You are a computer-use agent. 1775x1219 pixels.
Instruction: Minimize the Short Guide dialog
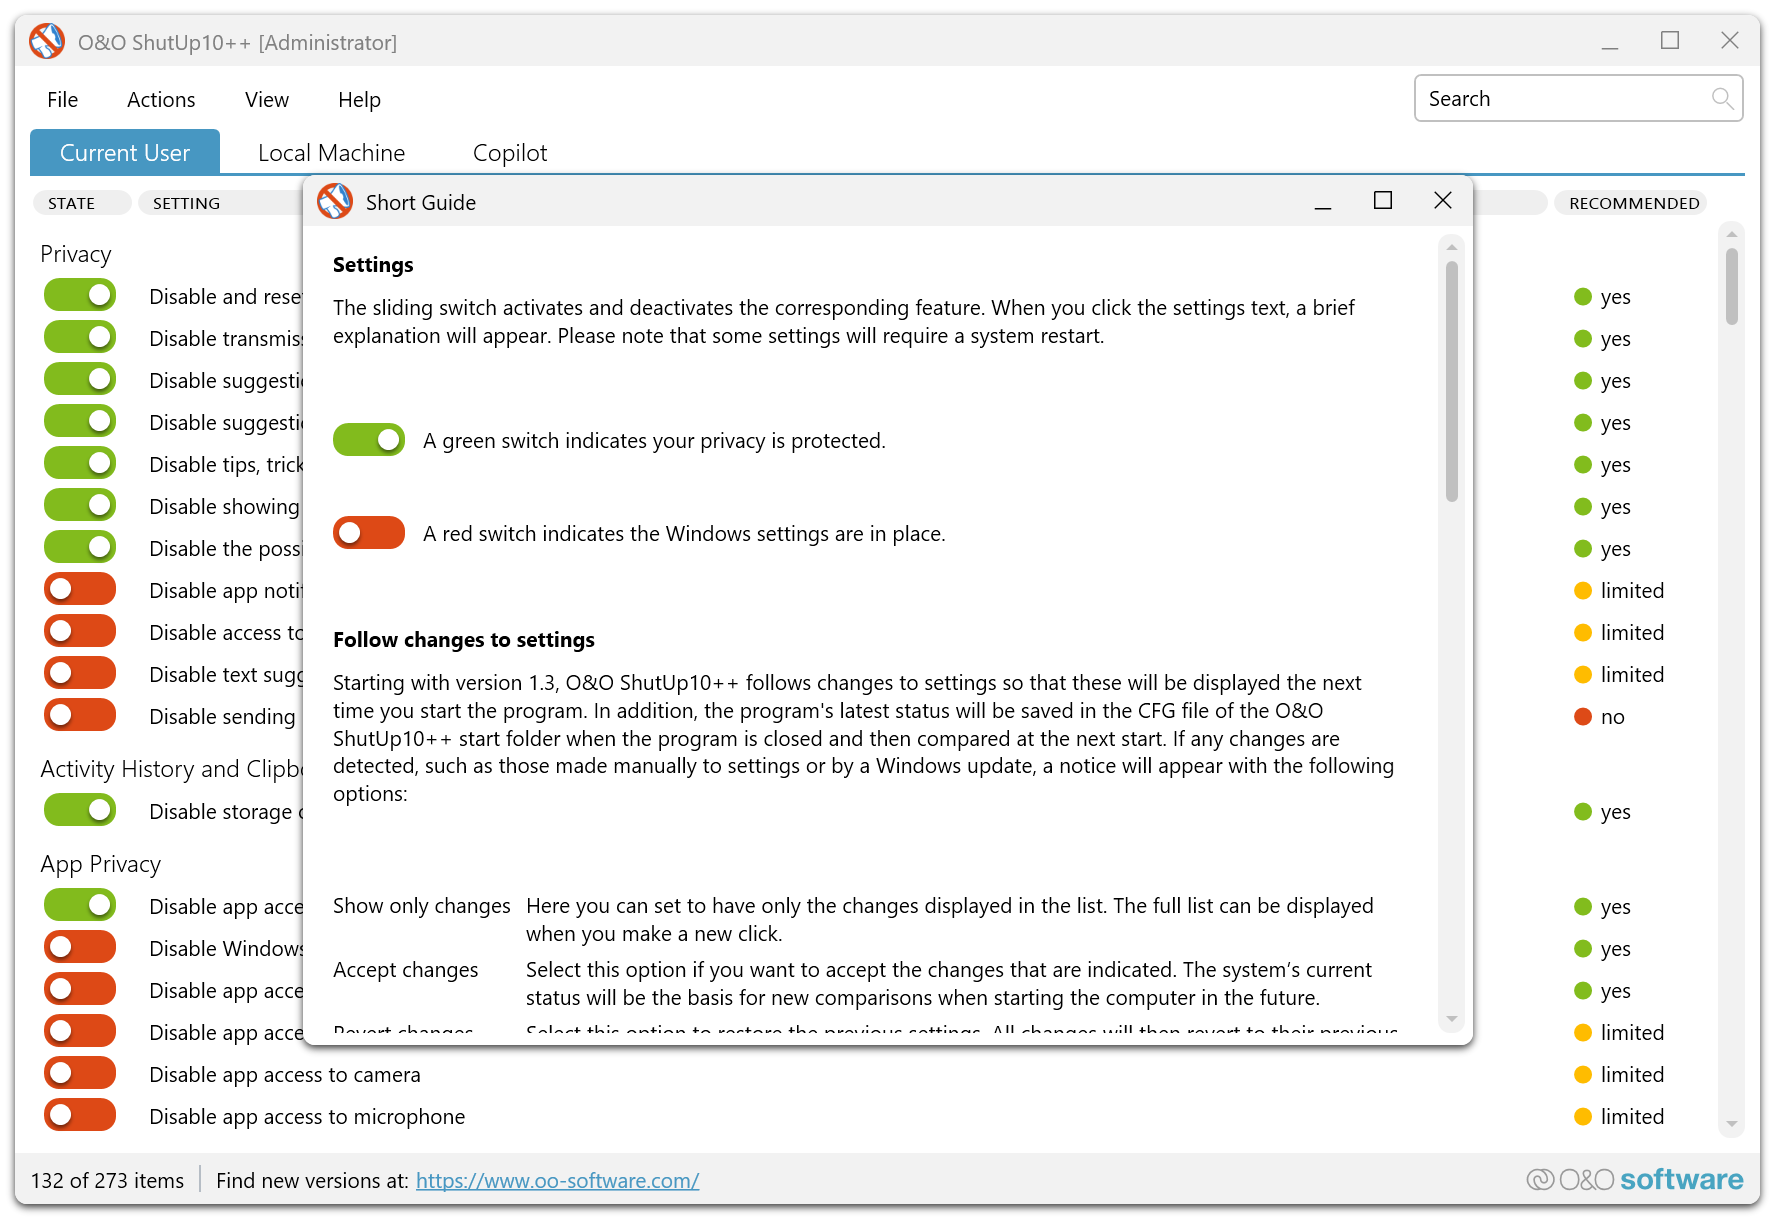1322,201
